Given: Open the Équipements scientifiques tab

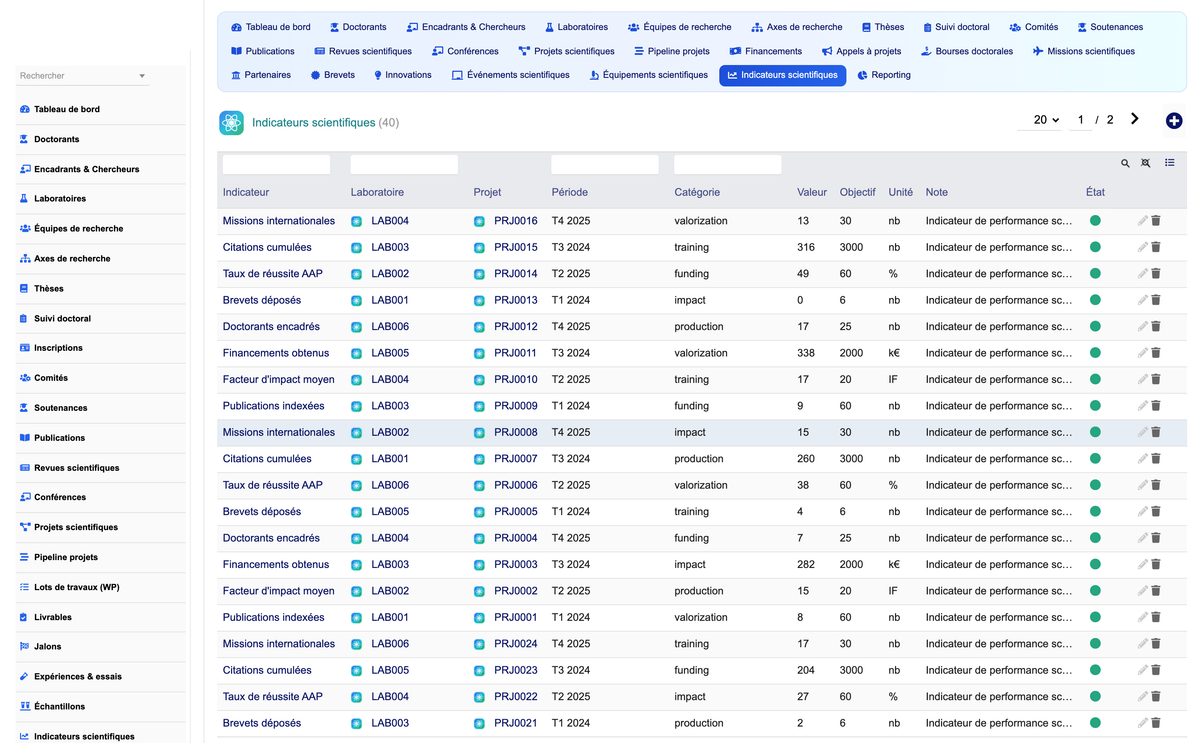Looking at the screenshot, I should 648,75.
